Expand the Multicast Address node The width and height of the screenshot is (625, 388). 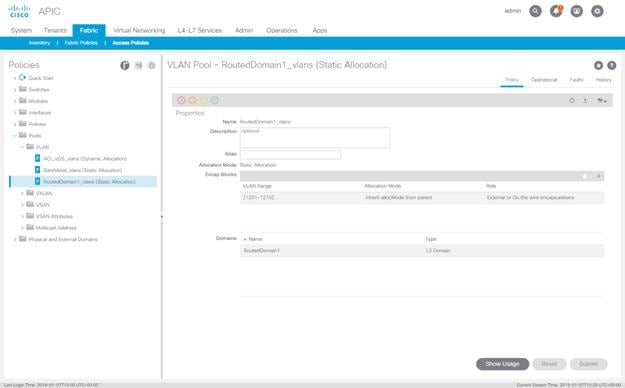pyautogui.click(x=22, y=228)
